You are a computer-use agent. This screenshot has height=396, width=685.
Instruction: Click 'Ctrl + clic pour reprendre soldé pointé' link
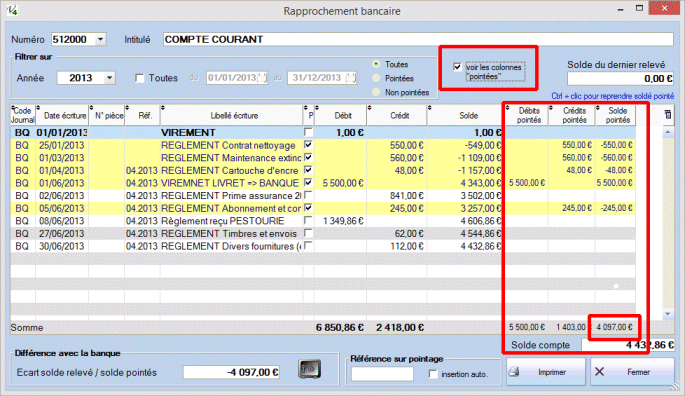(612, 96)
